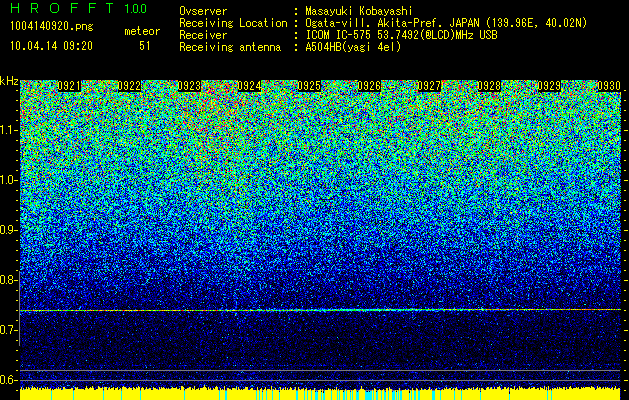Click the Ovserver label
Viewport: 629px width, 400px height.
203,11
